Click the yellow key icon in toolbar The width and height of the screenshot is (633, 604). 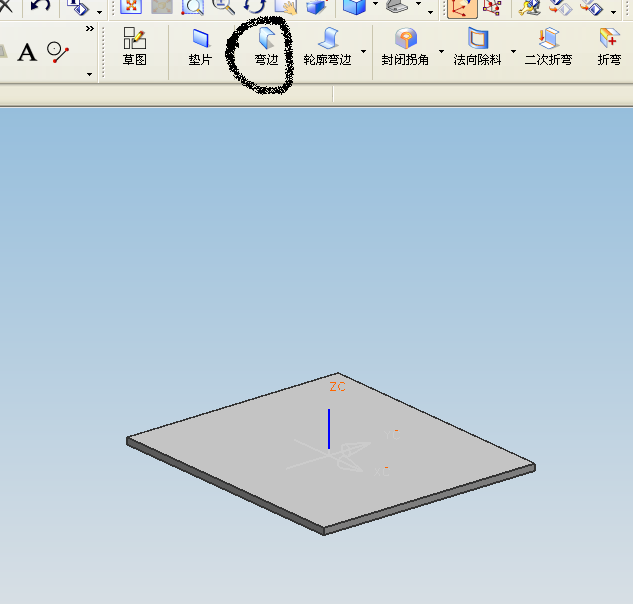[x=529, y=7]
